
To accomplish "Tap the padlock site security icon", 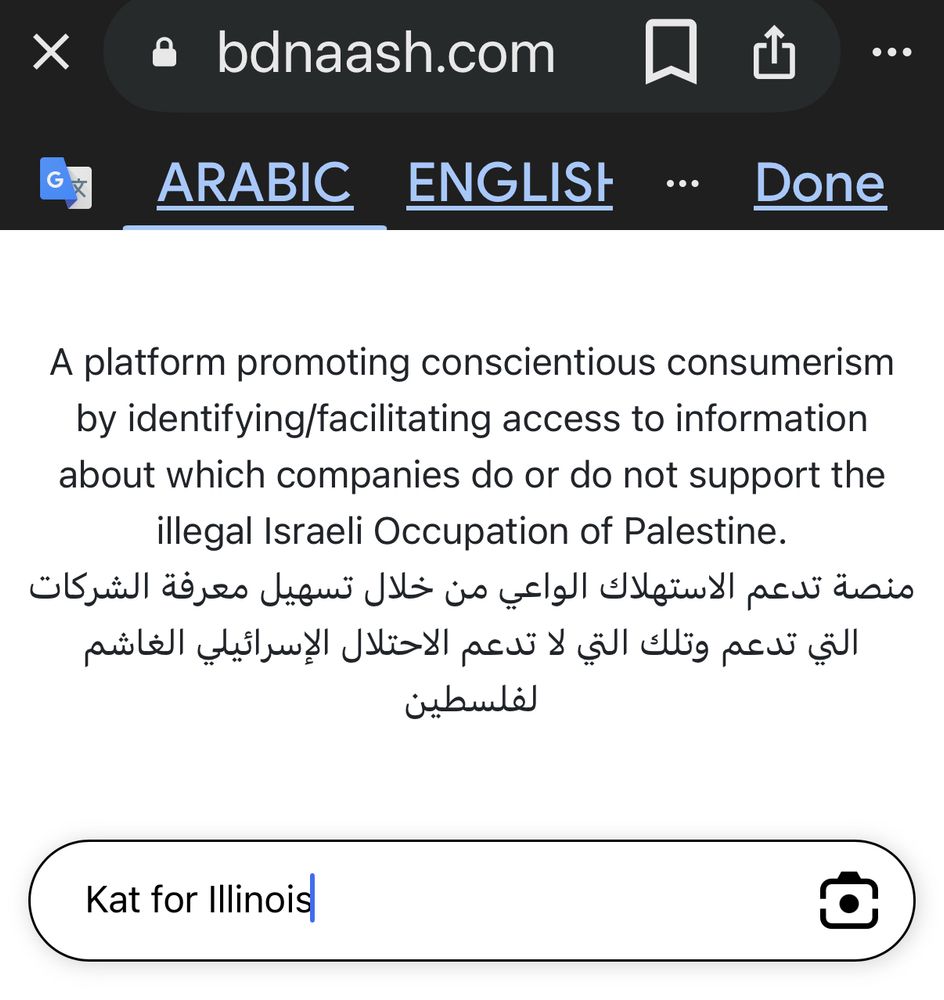I will 164,52.
